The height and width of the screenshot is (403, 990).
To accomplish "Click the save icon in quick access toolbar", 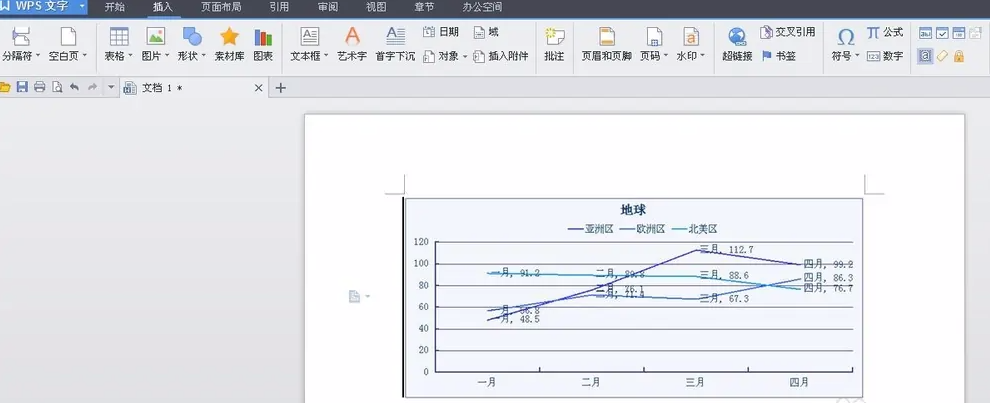I will 22,88.
